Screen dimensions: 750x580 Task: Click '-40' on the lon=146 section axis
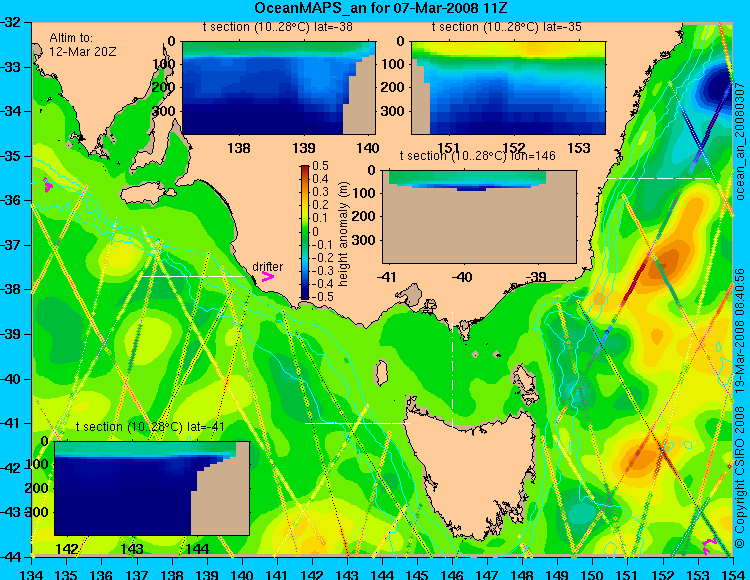(462, 277)
